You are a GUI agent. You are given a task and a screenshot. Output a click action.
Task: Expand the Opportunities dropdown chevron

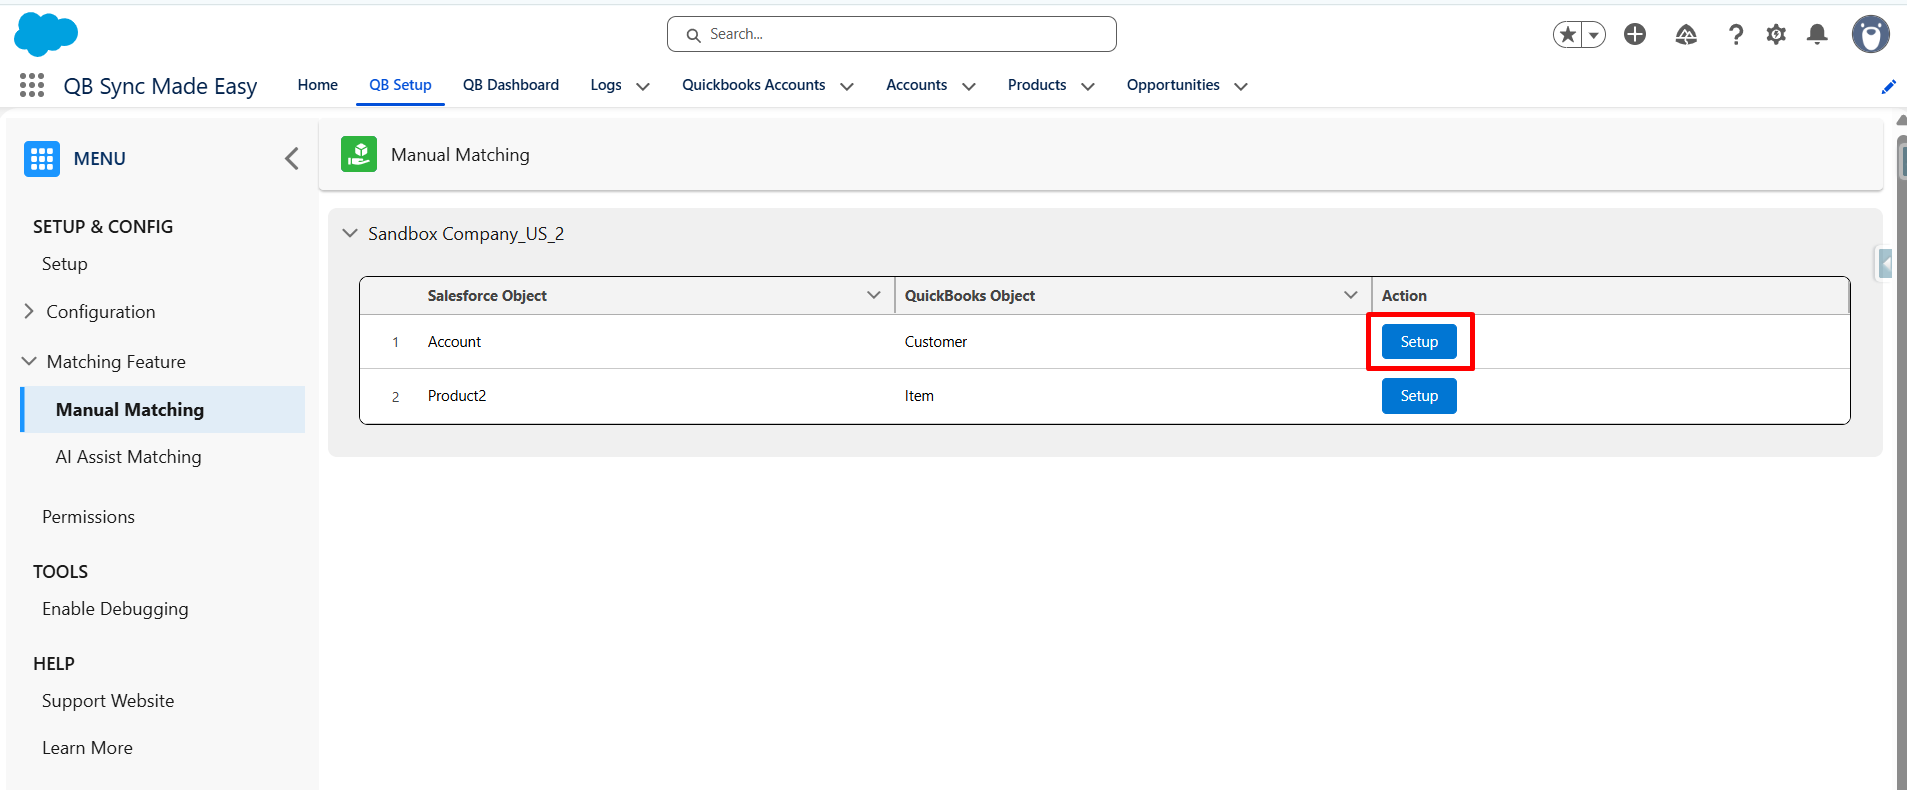[1241, 86]
